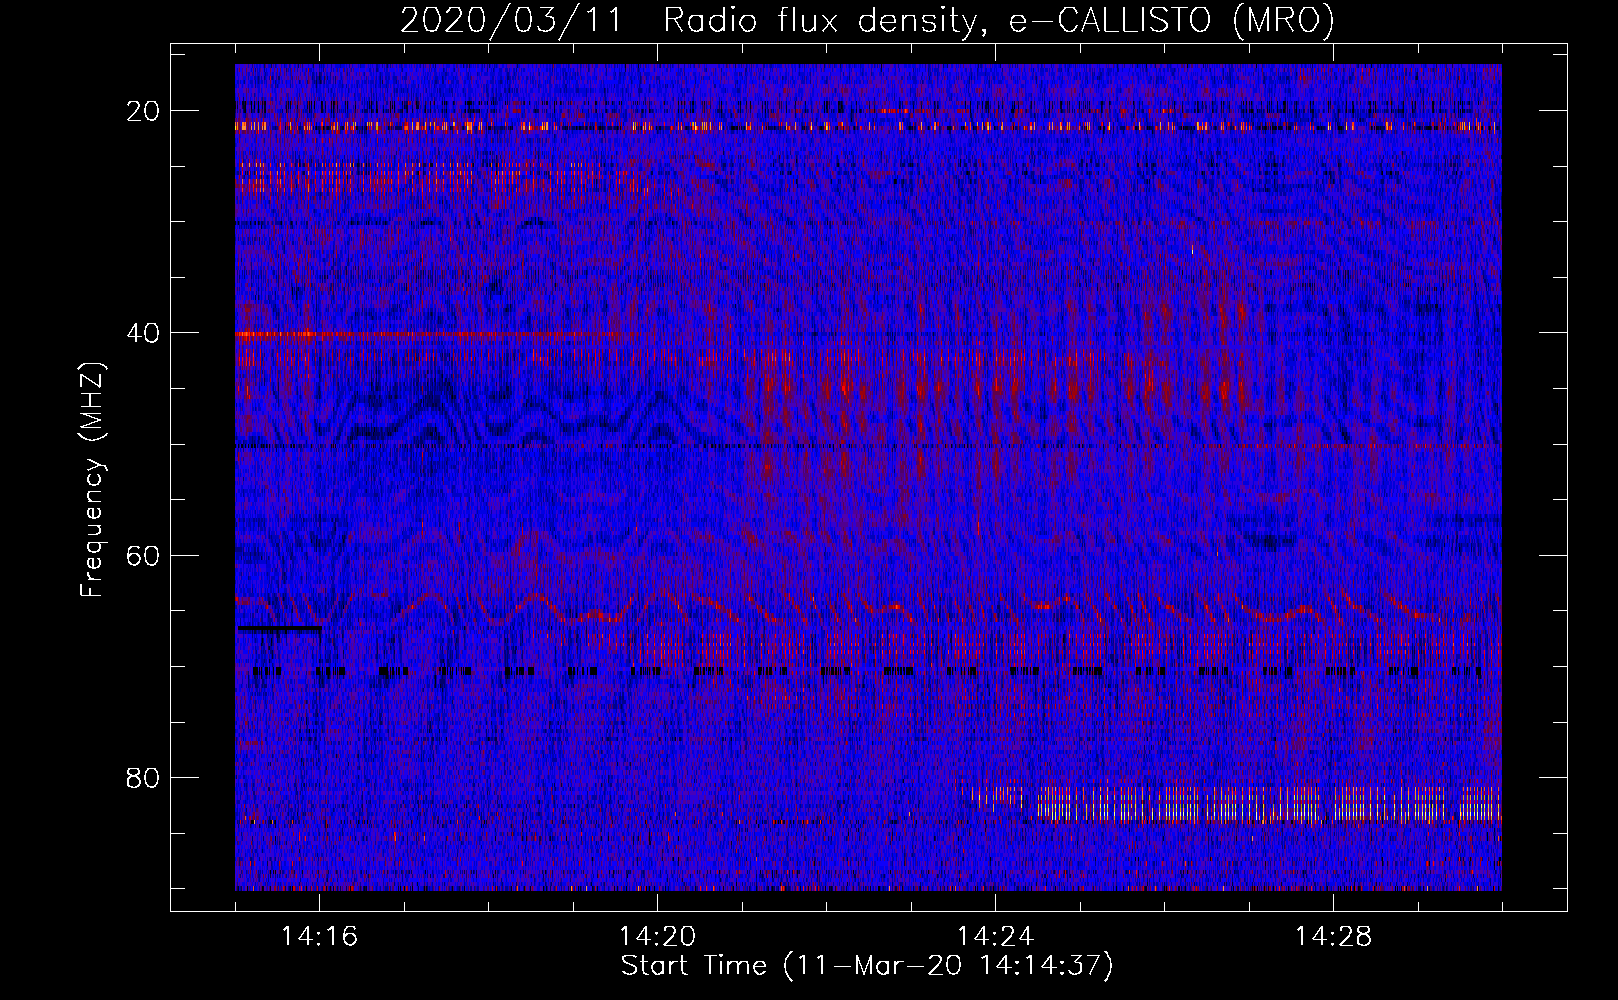1618x1000 pixels.
Task: Click the '14:20' time tick label
Action: (x=657, y=937)
